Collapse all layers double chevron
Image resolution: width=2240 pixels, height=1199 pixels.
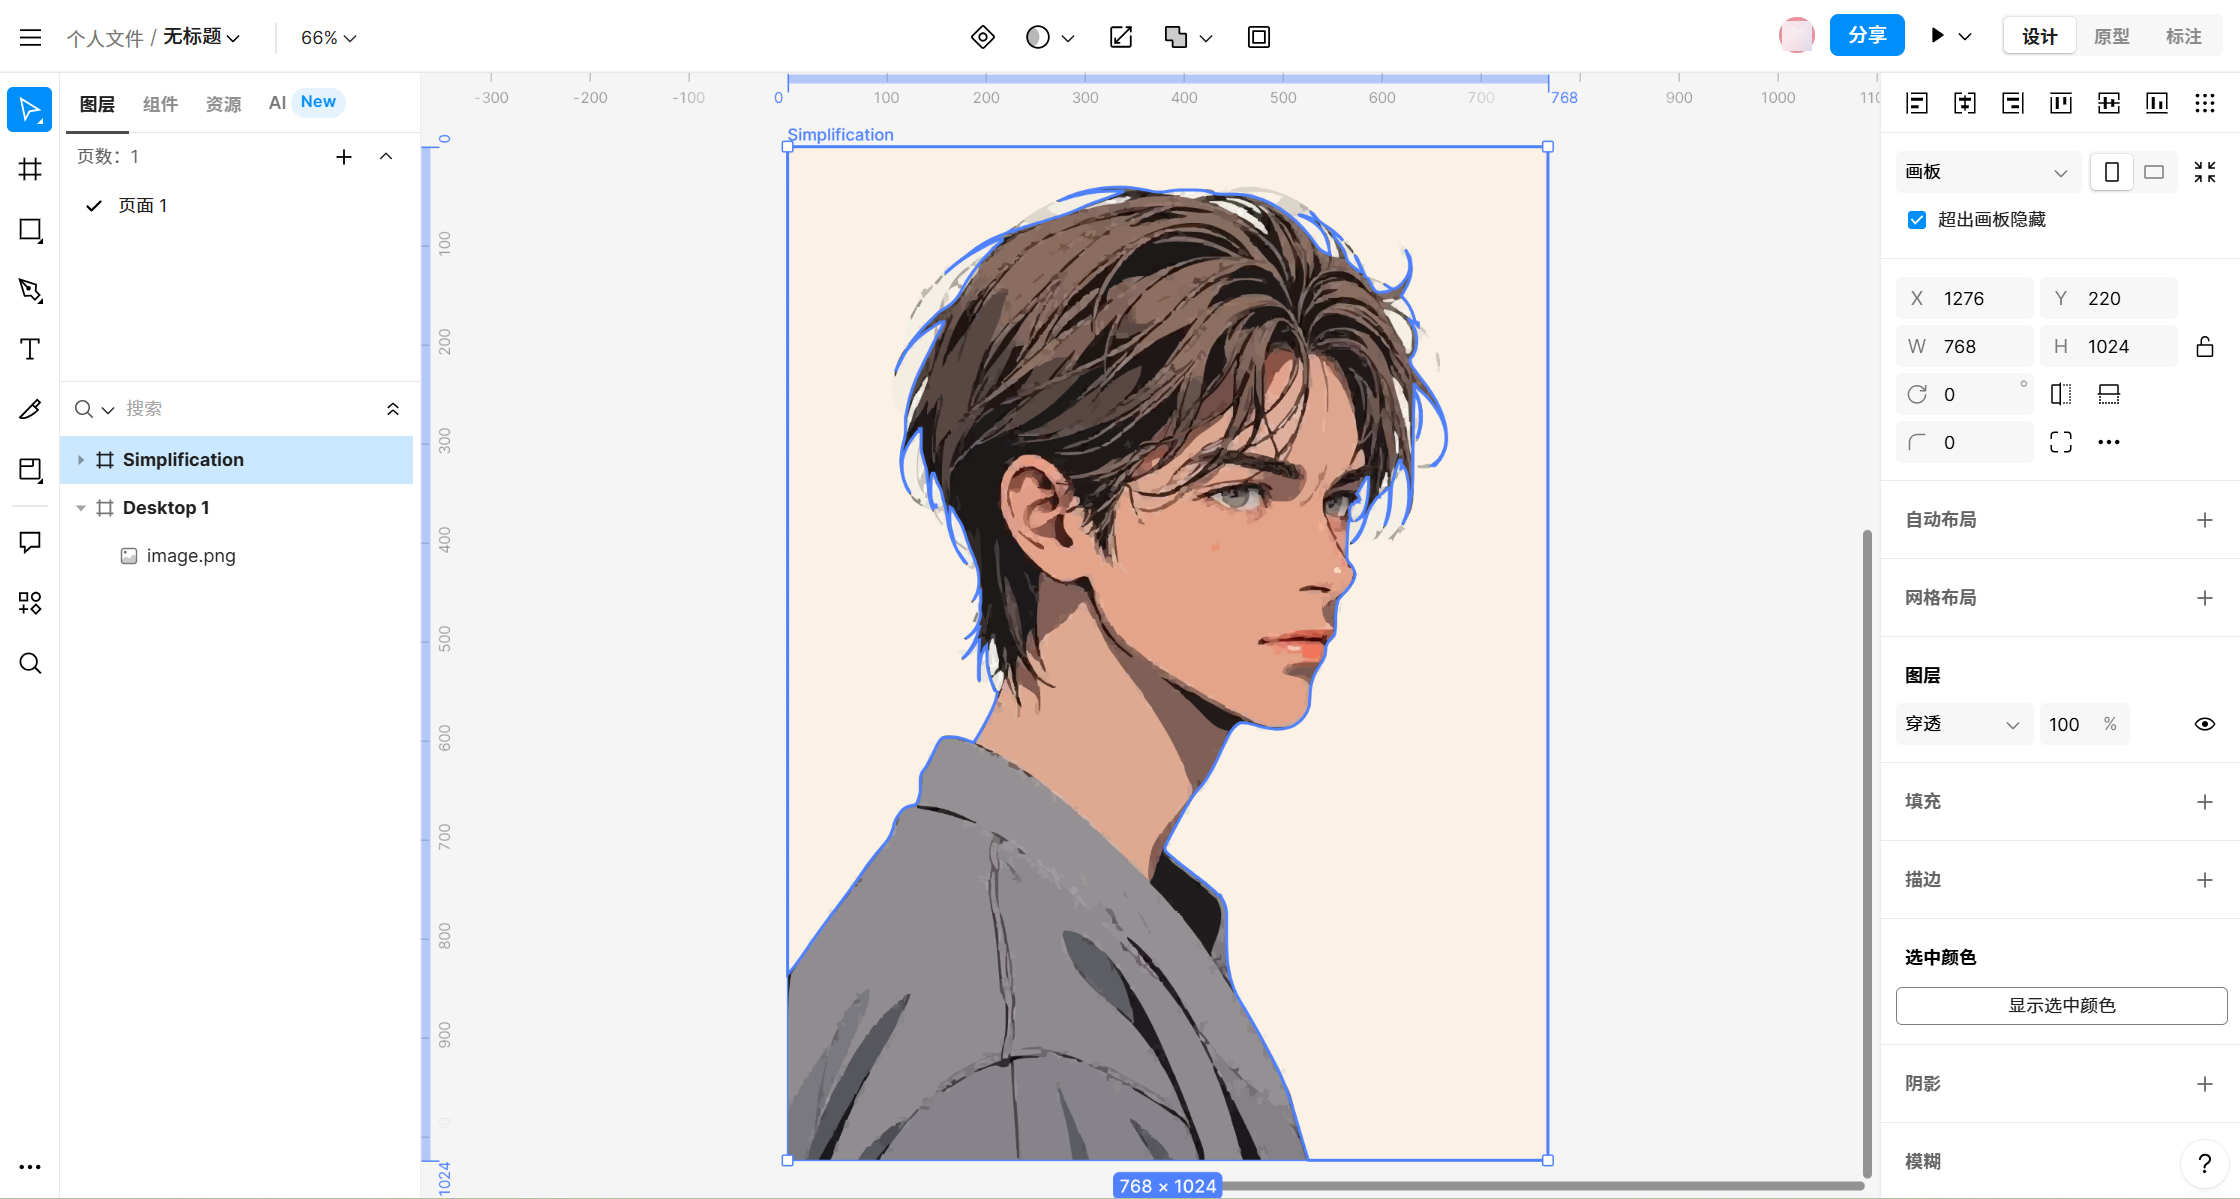(x=393, y=409)
